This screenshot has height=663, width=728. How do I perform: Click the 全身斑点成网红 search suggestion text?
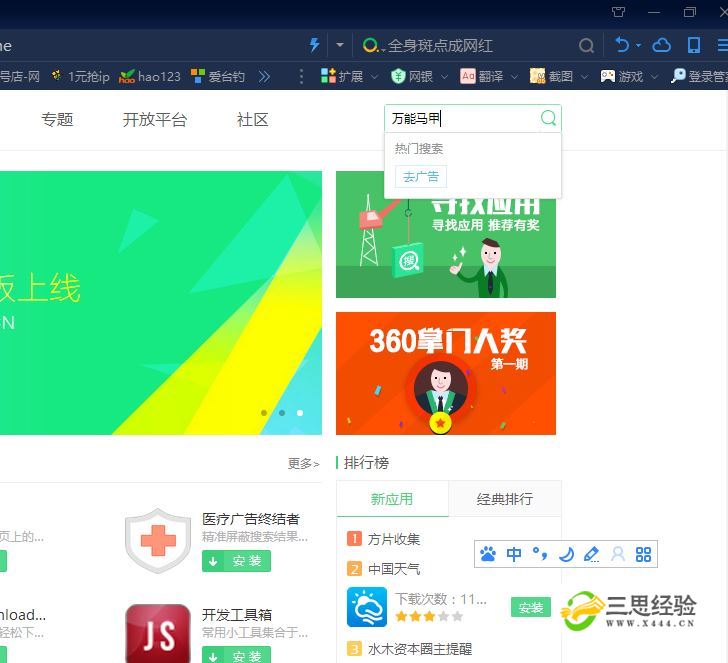[x=440, y=46]
